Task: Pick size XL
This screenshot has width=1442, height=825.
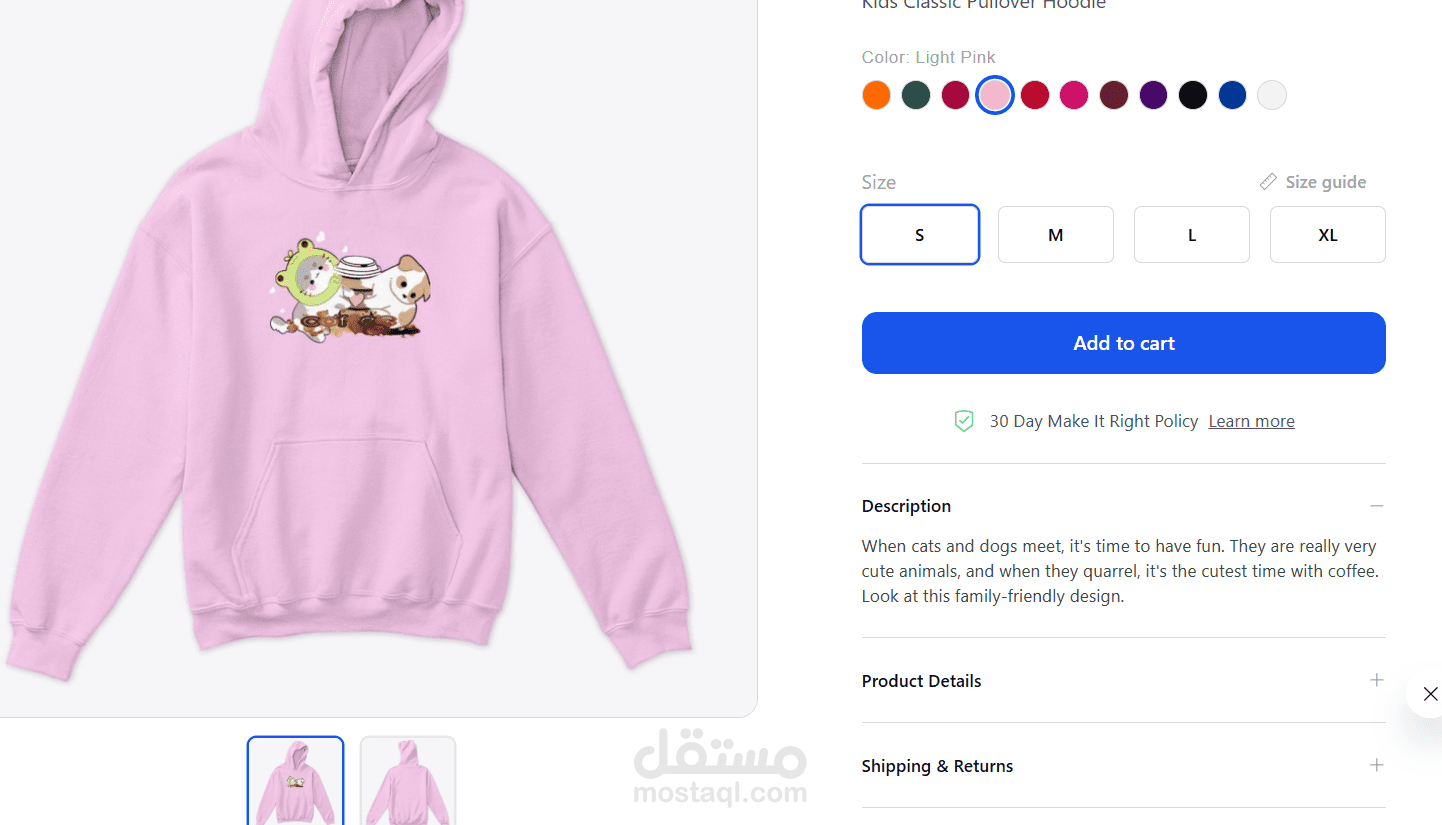Action: (x=1328, y=235)
